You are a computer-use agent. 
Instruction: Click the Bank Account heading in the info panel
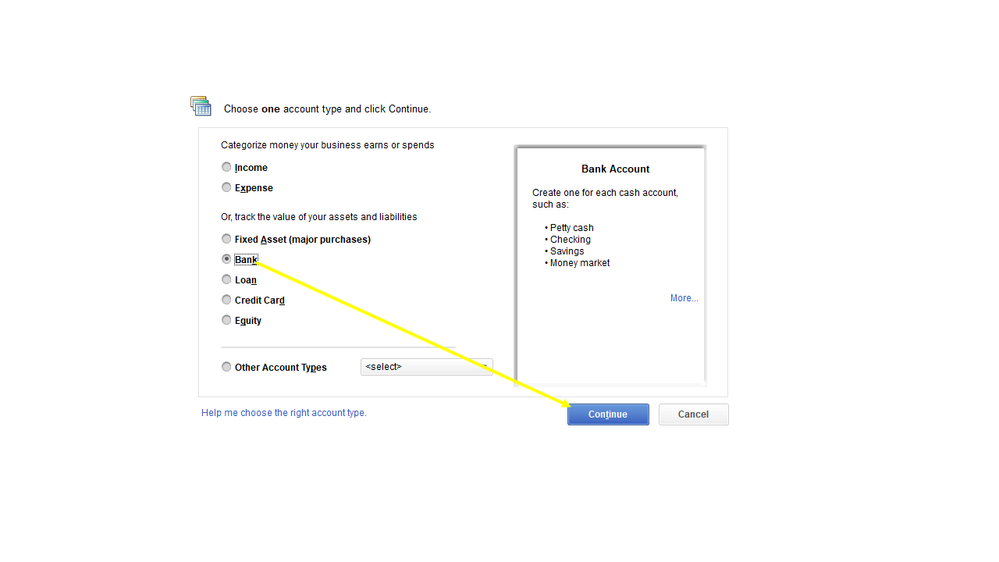tap(615, 169)
